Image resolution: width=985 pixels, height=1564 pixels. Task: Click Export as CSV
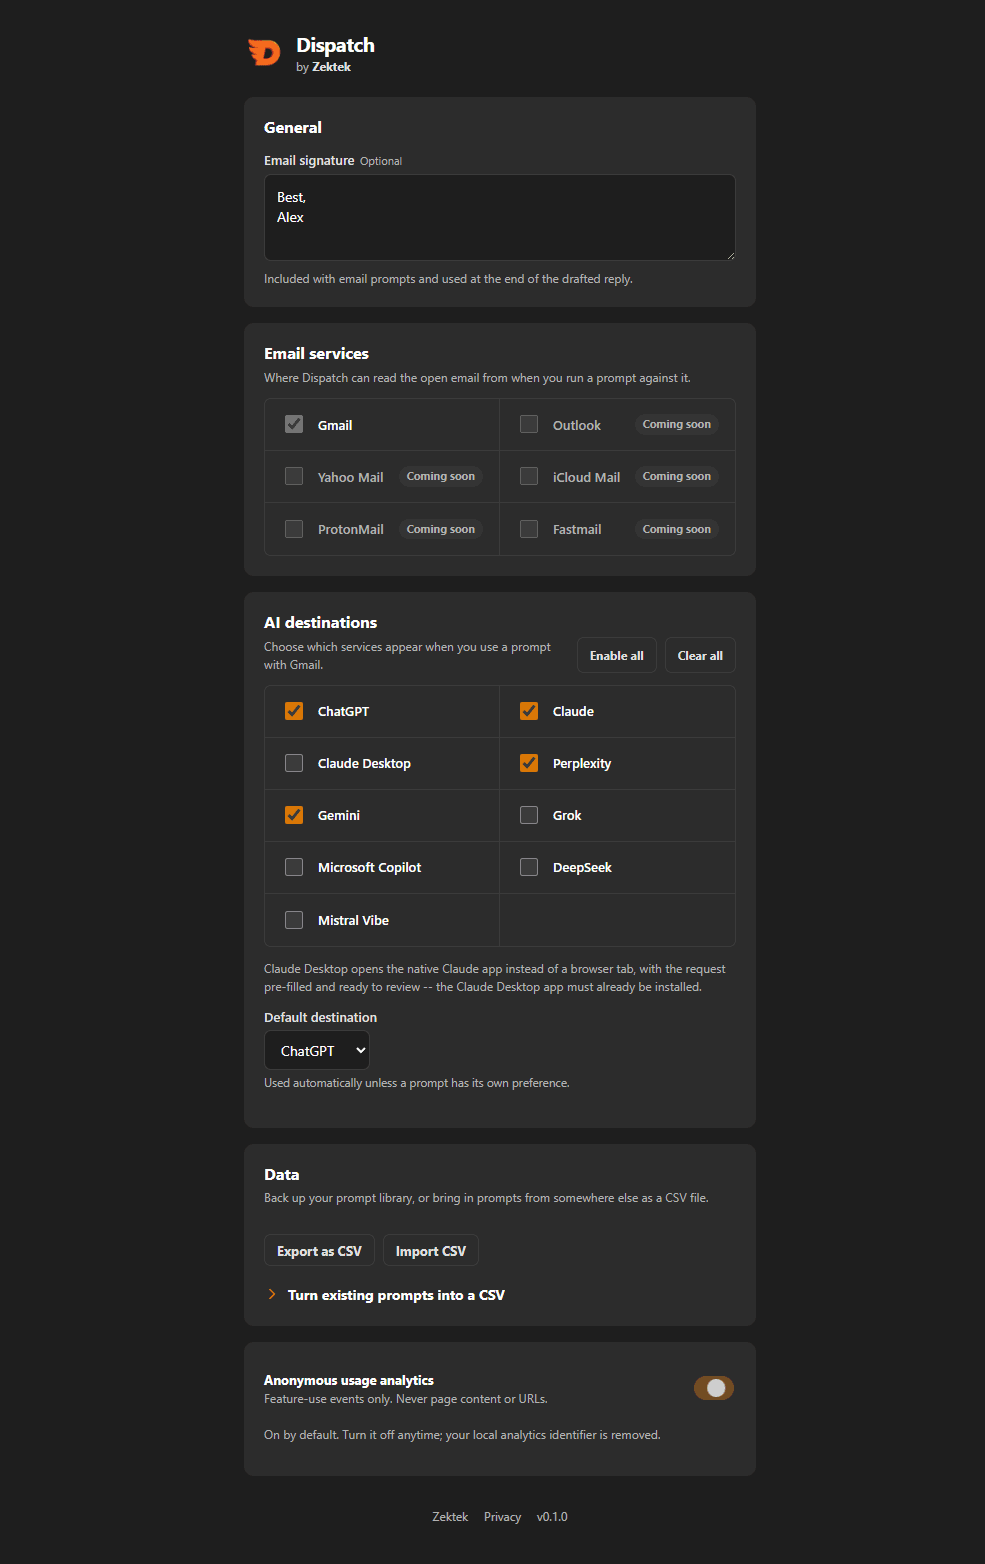coord(319,1251)
